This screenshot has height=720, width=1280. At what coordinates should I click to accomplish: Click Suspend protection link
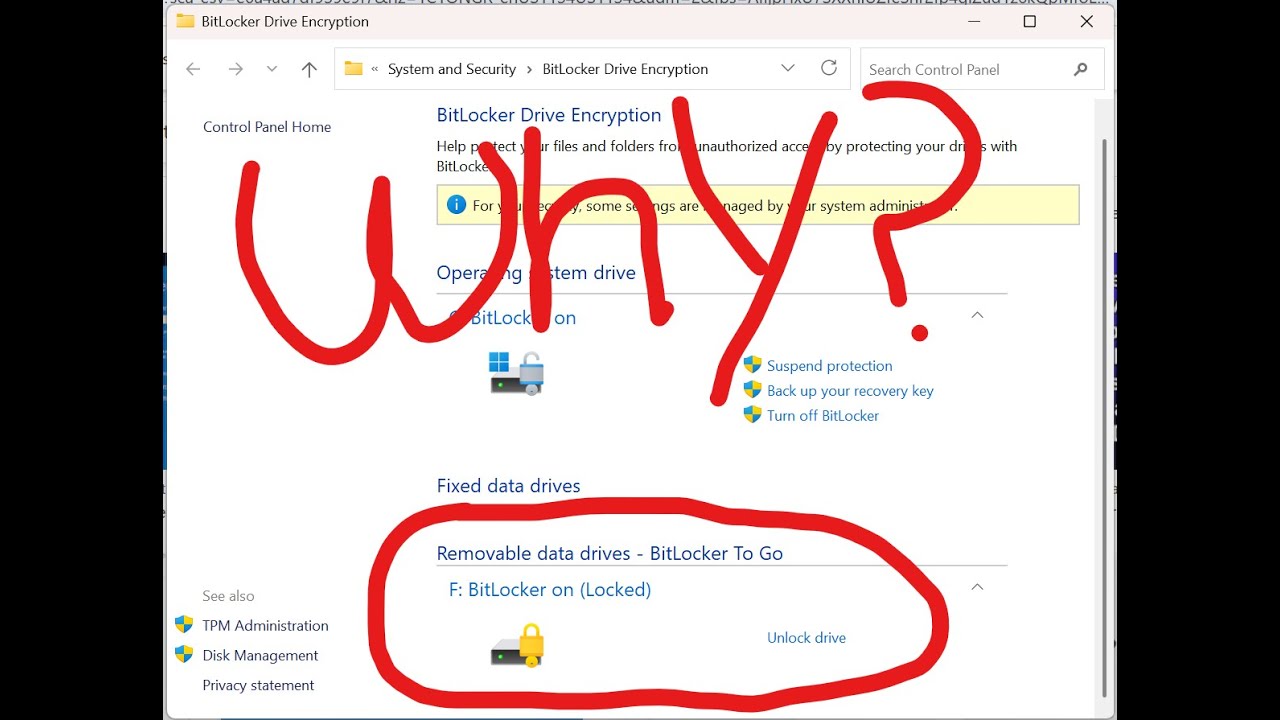tap(830, 366)
